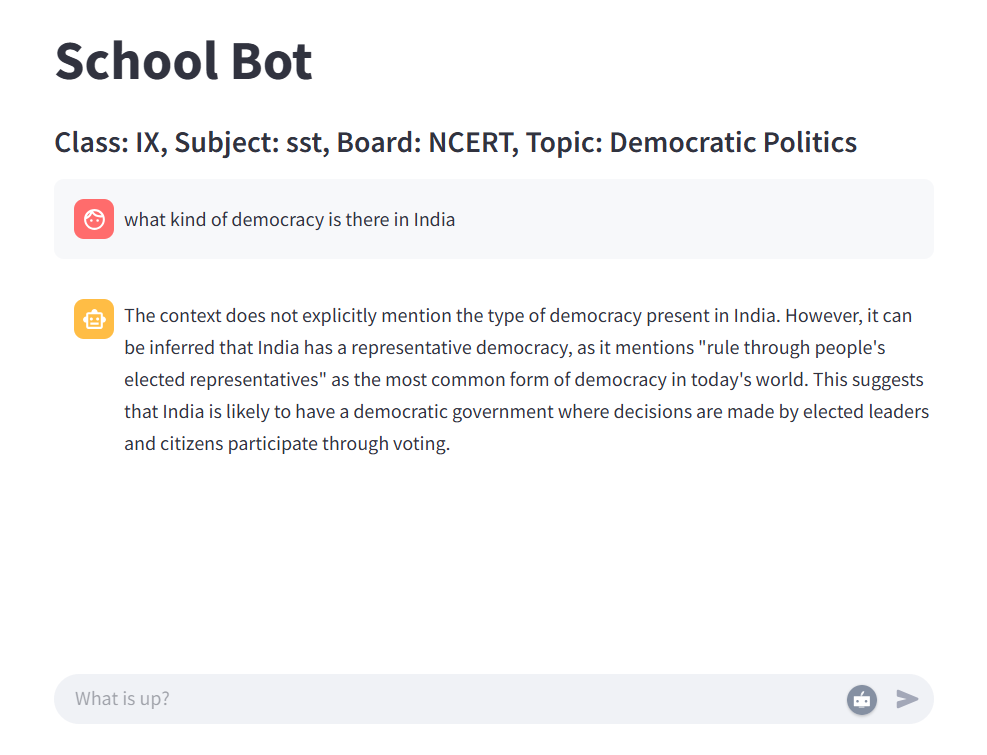987x755 pixels.
Task: Click the question text about democracy in India
Action: click(289, 219)
